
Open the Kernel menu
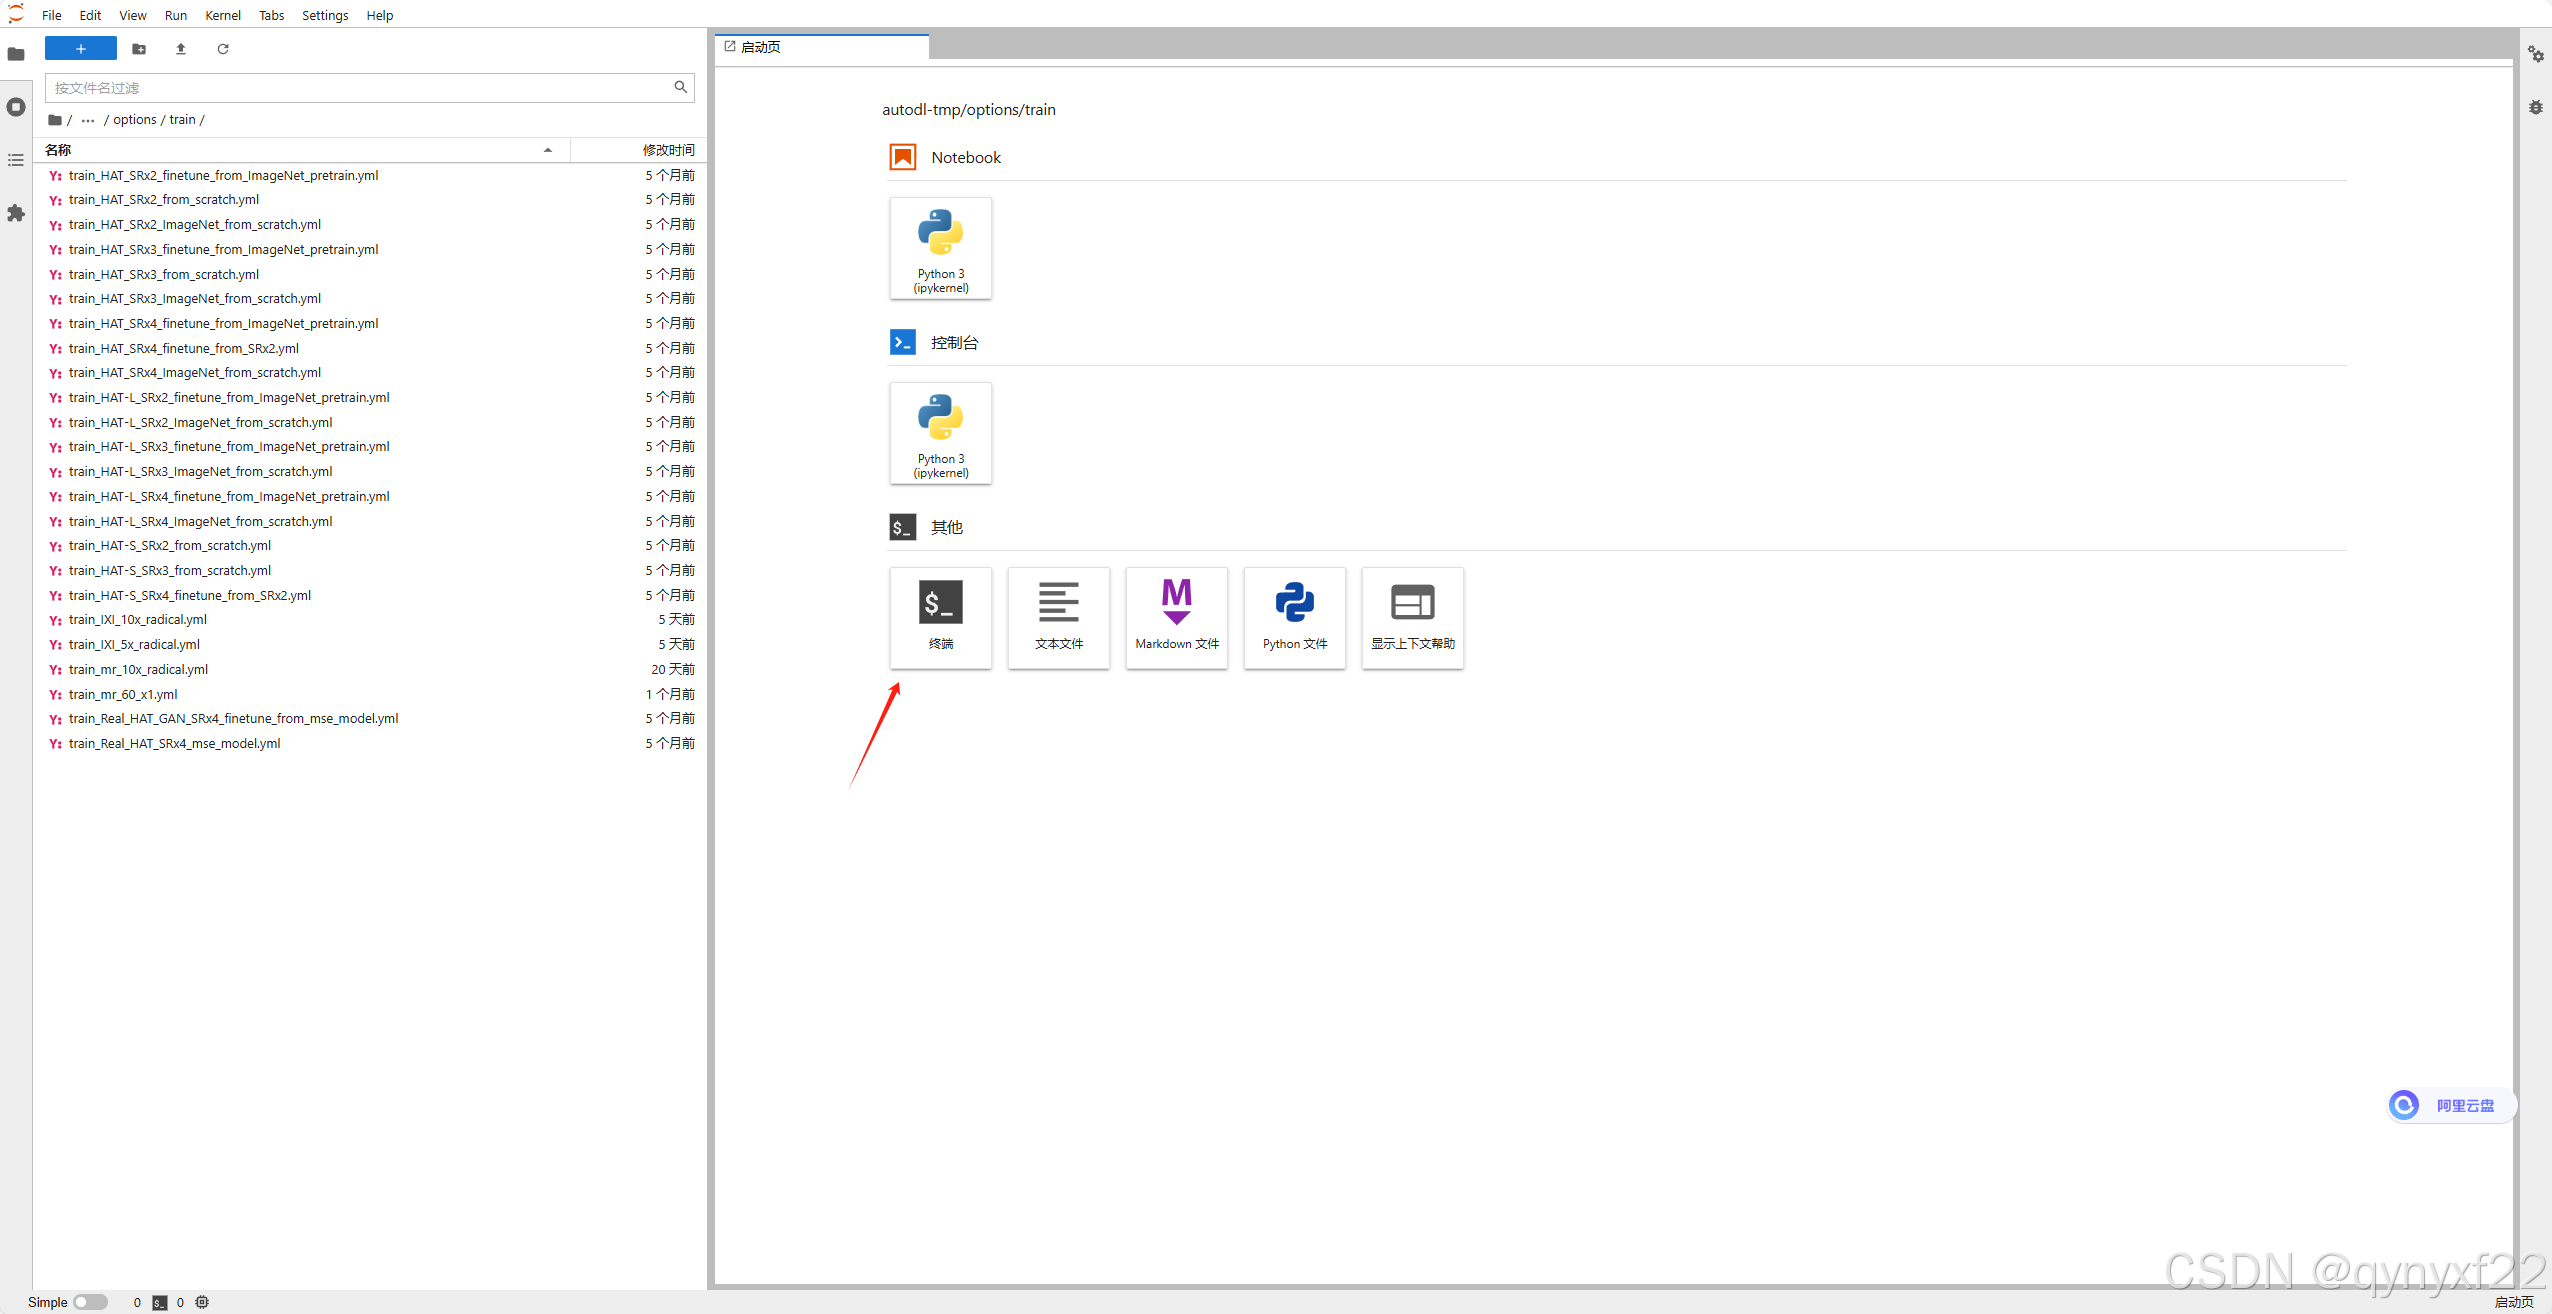coord(222,15)
